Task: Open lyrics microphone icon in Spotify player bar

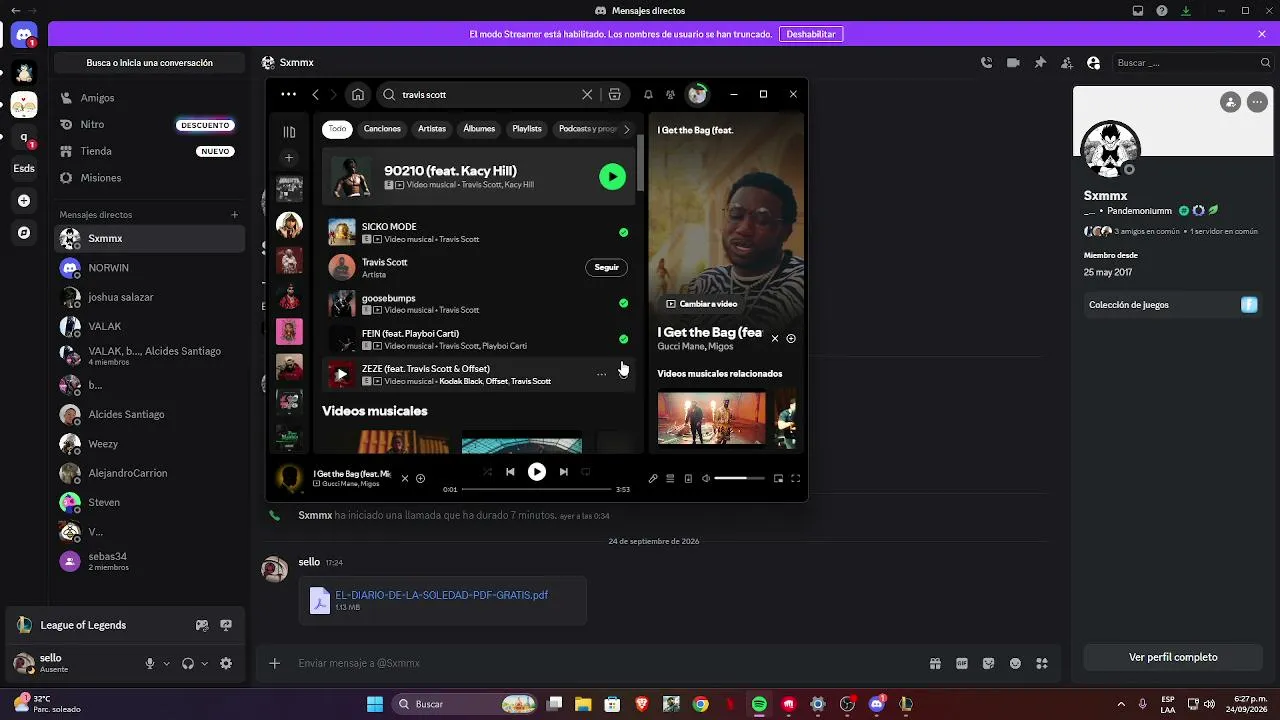Action: [653, 478]
